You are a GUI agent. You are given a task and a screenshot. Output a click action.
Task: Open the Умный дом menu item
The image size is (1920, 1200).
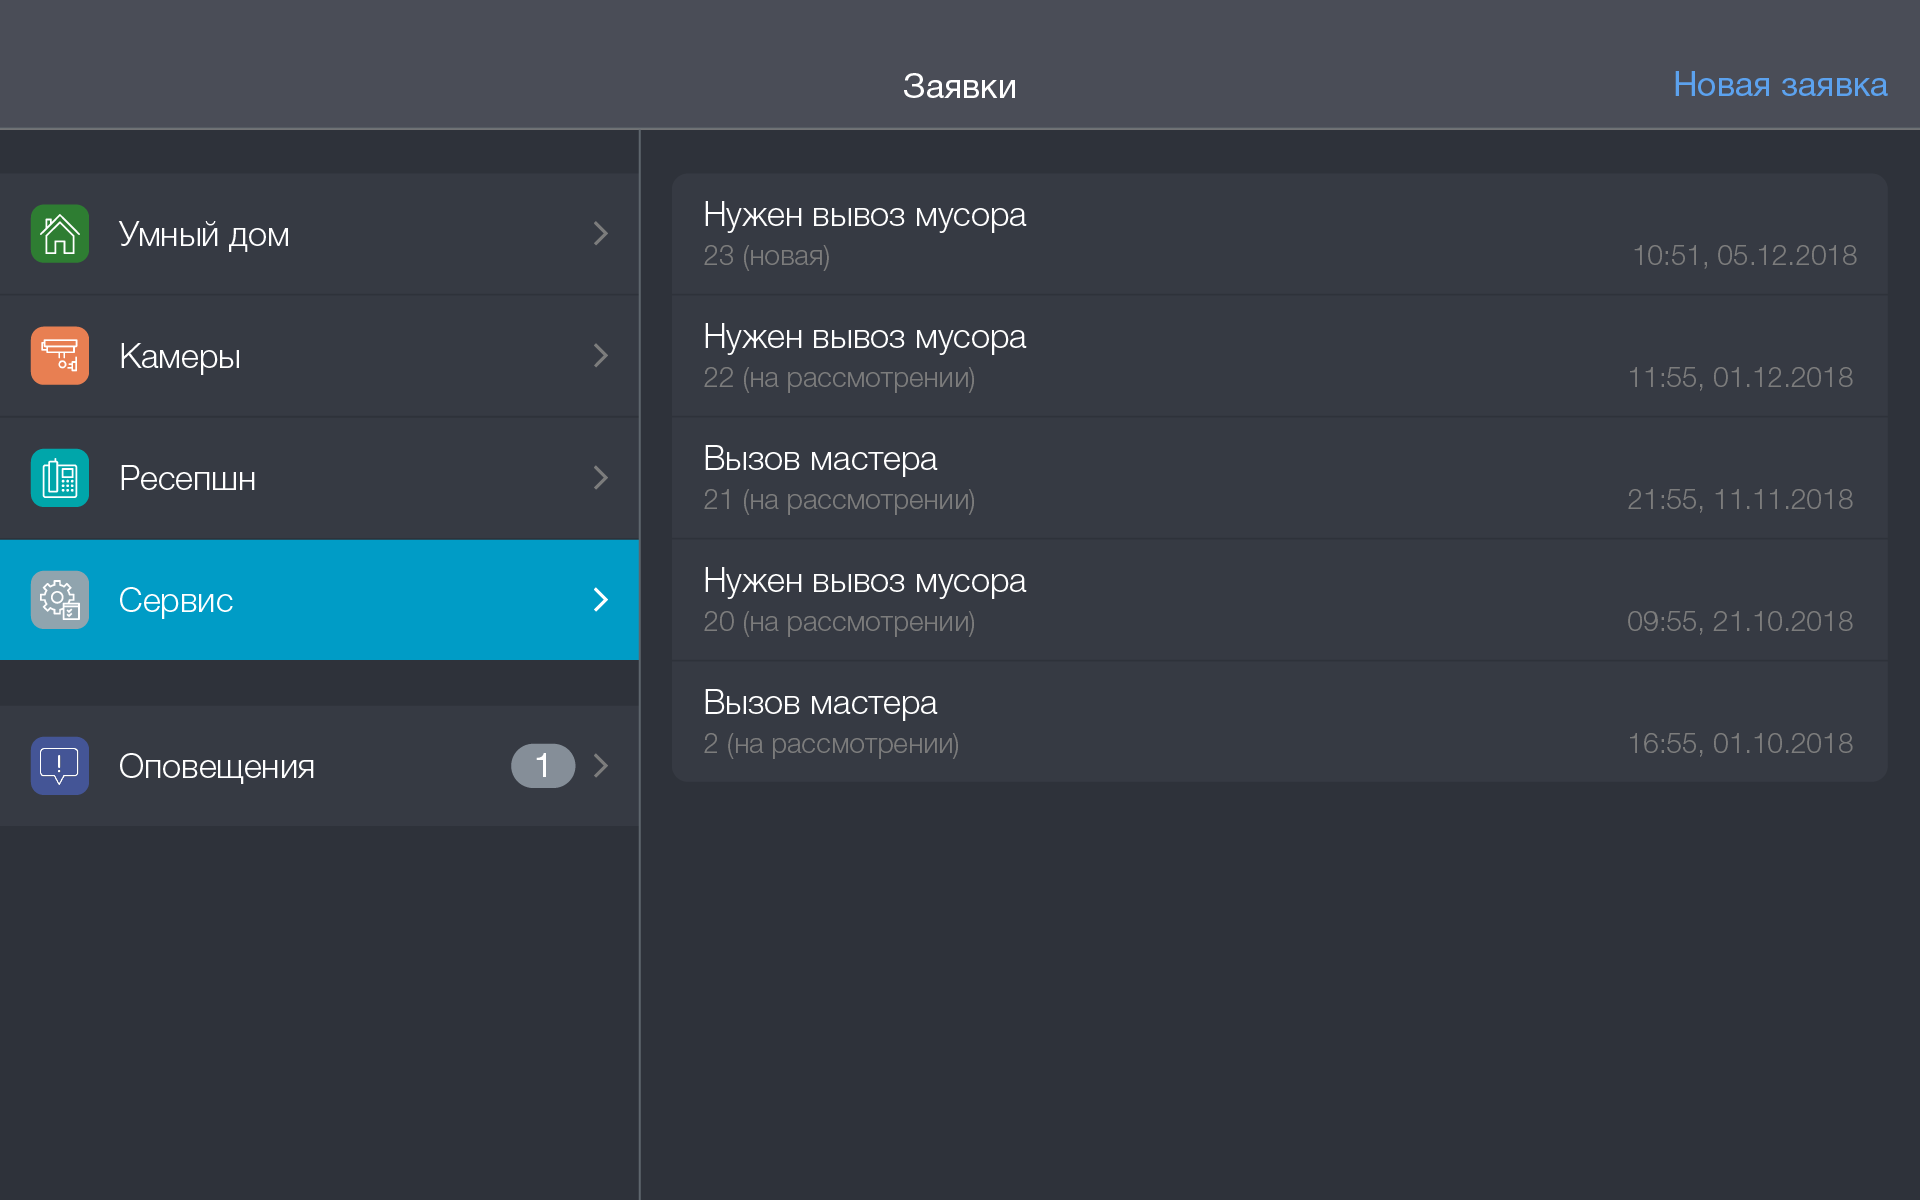click(204, 234)
